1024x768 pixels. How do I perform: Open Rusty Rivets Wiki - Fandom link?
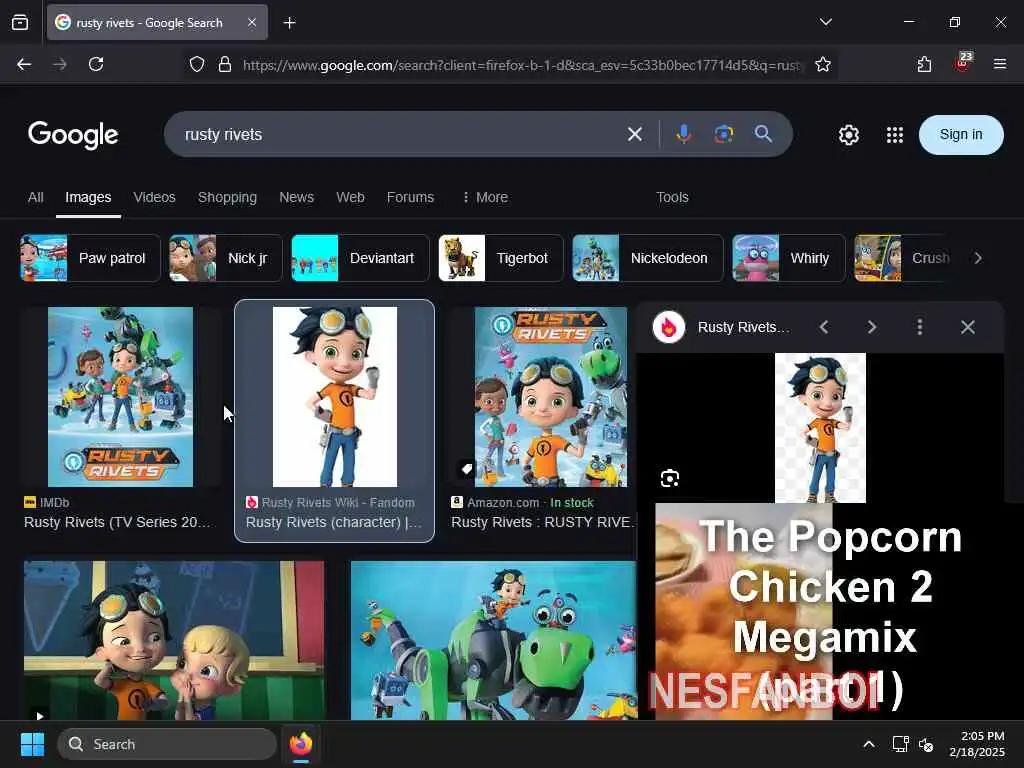point(338,502)
